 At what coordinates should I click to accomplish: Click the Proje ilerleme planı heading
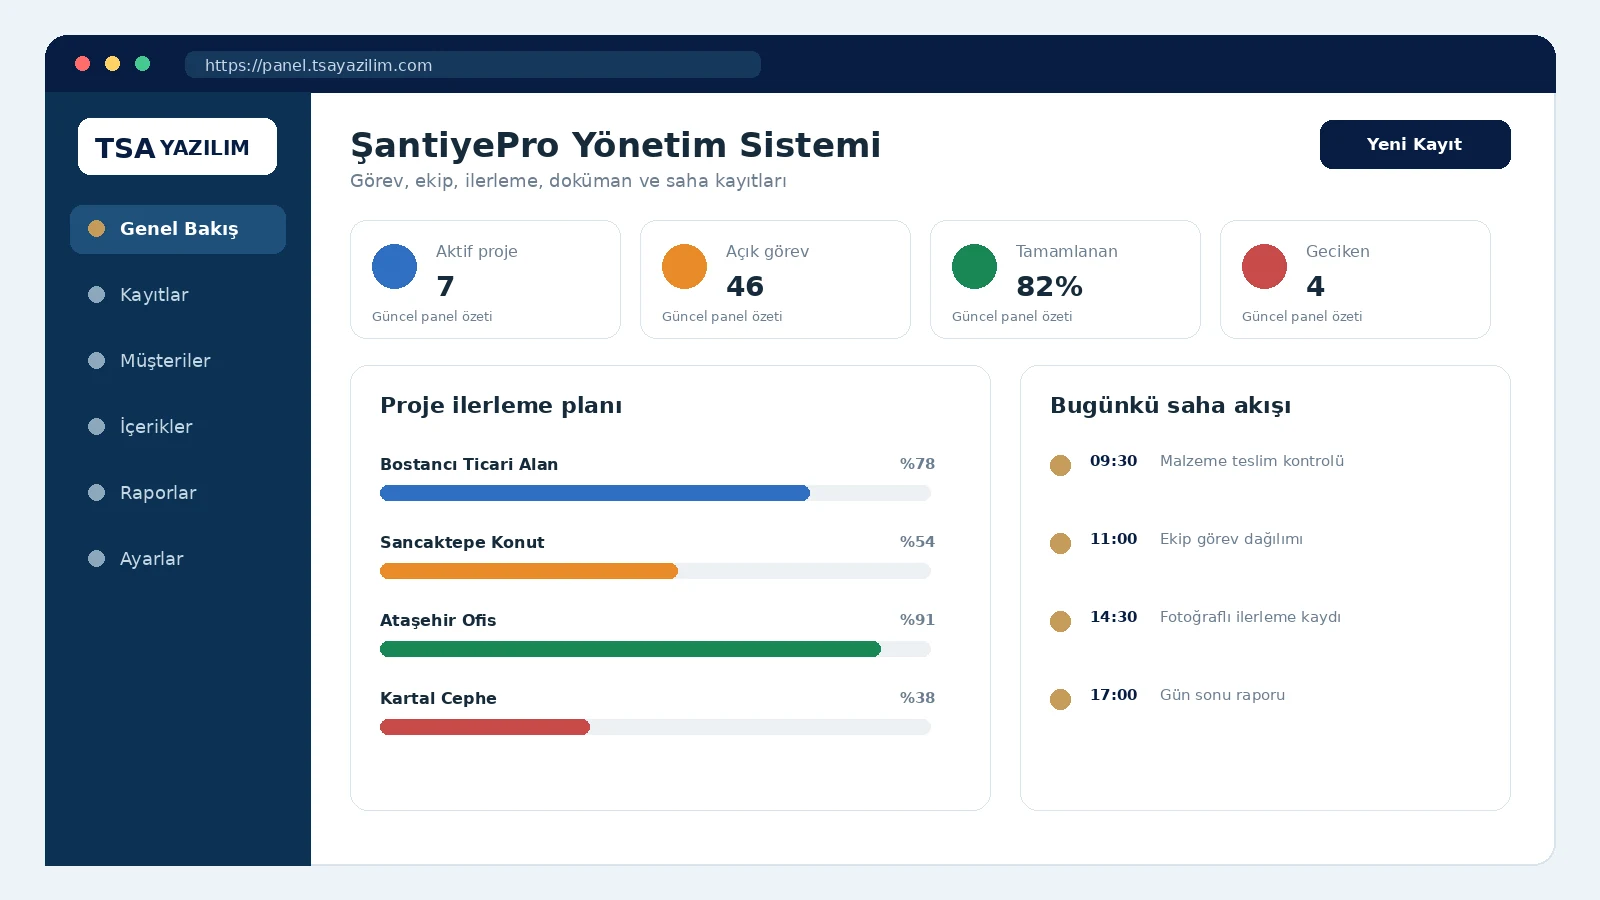coord(501,406)
